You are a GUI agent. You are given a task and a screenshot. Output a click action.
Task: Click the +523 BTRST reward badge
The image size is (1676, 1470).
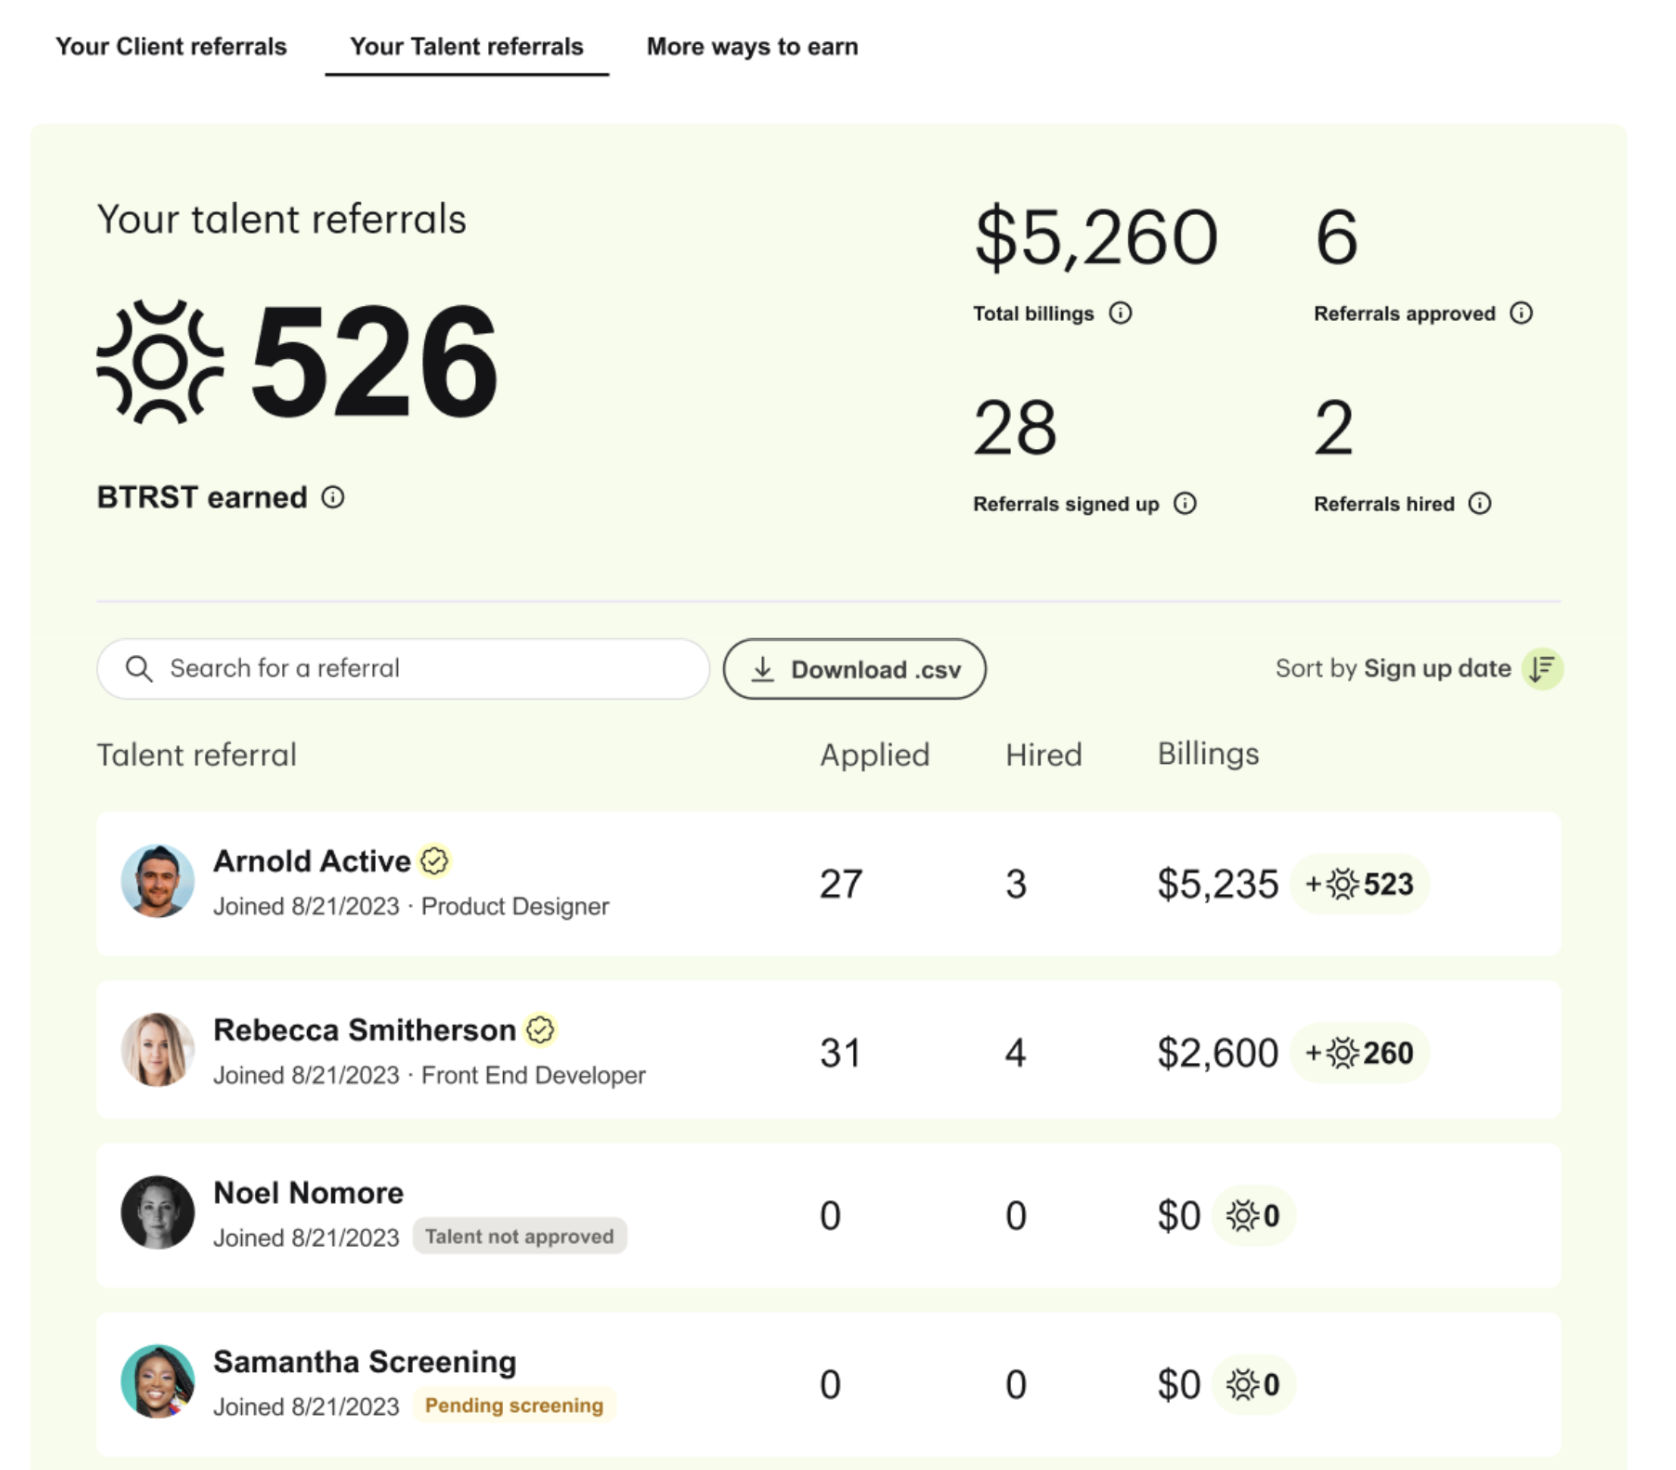point(1360,884)
